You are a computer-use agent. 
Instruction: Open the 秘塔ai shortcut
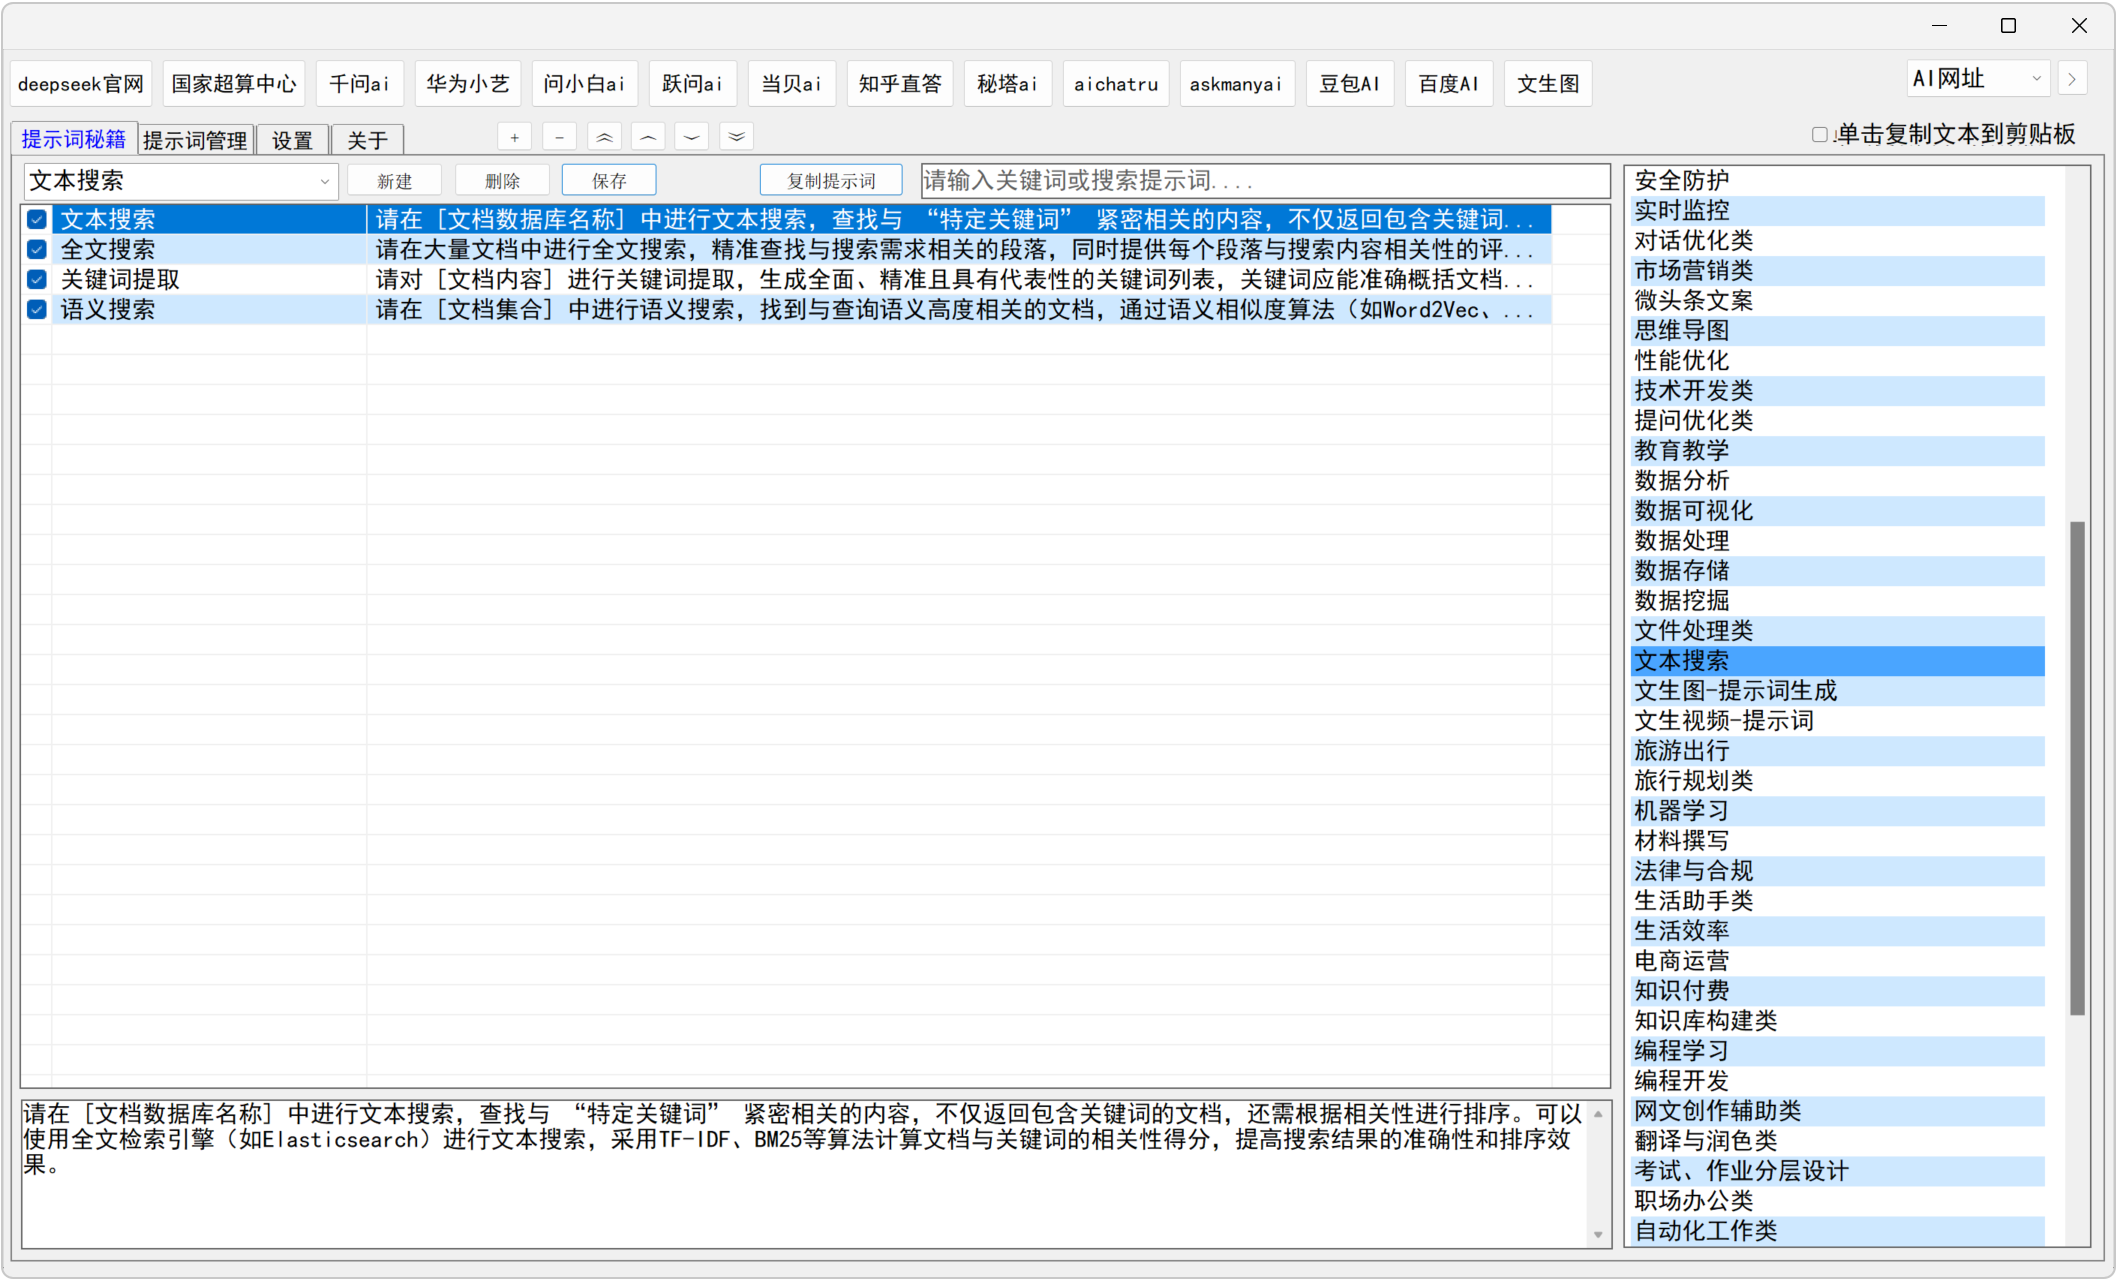[1008, 84]
